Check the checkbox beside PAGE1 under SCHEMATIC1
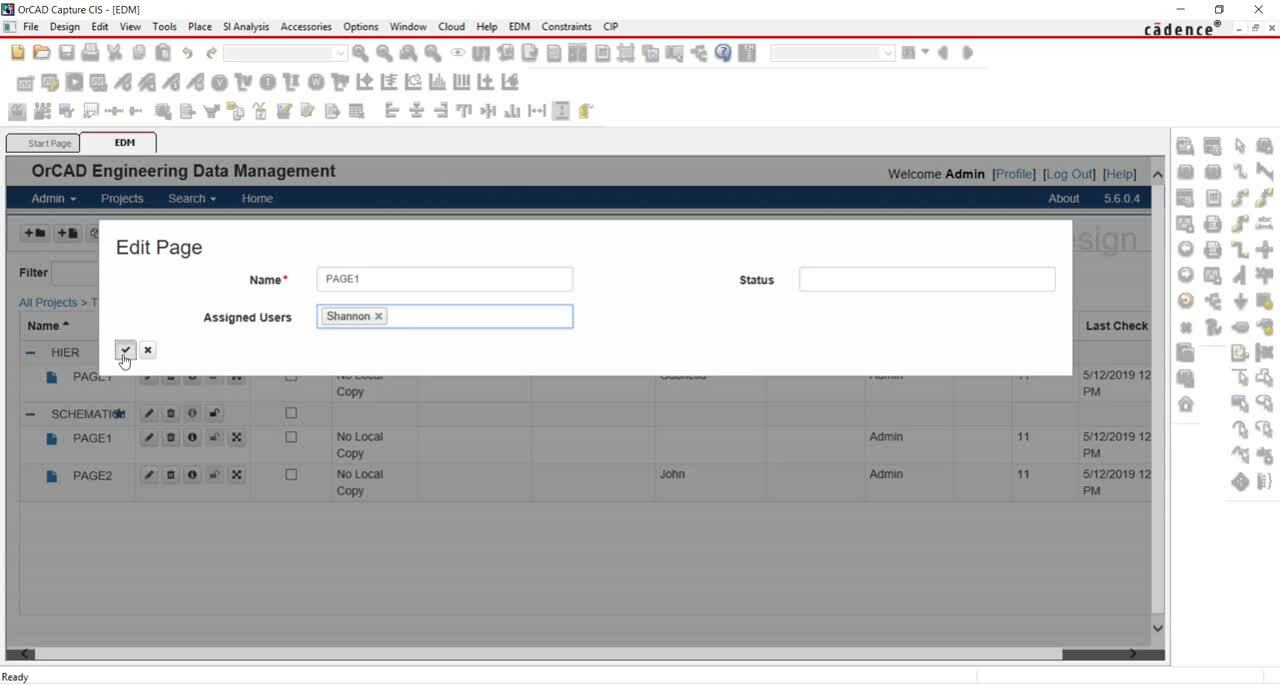The image size is (1280, 685). [291, 436]
